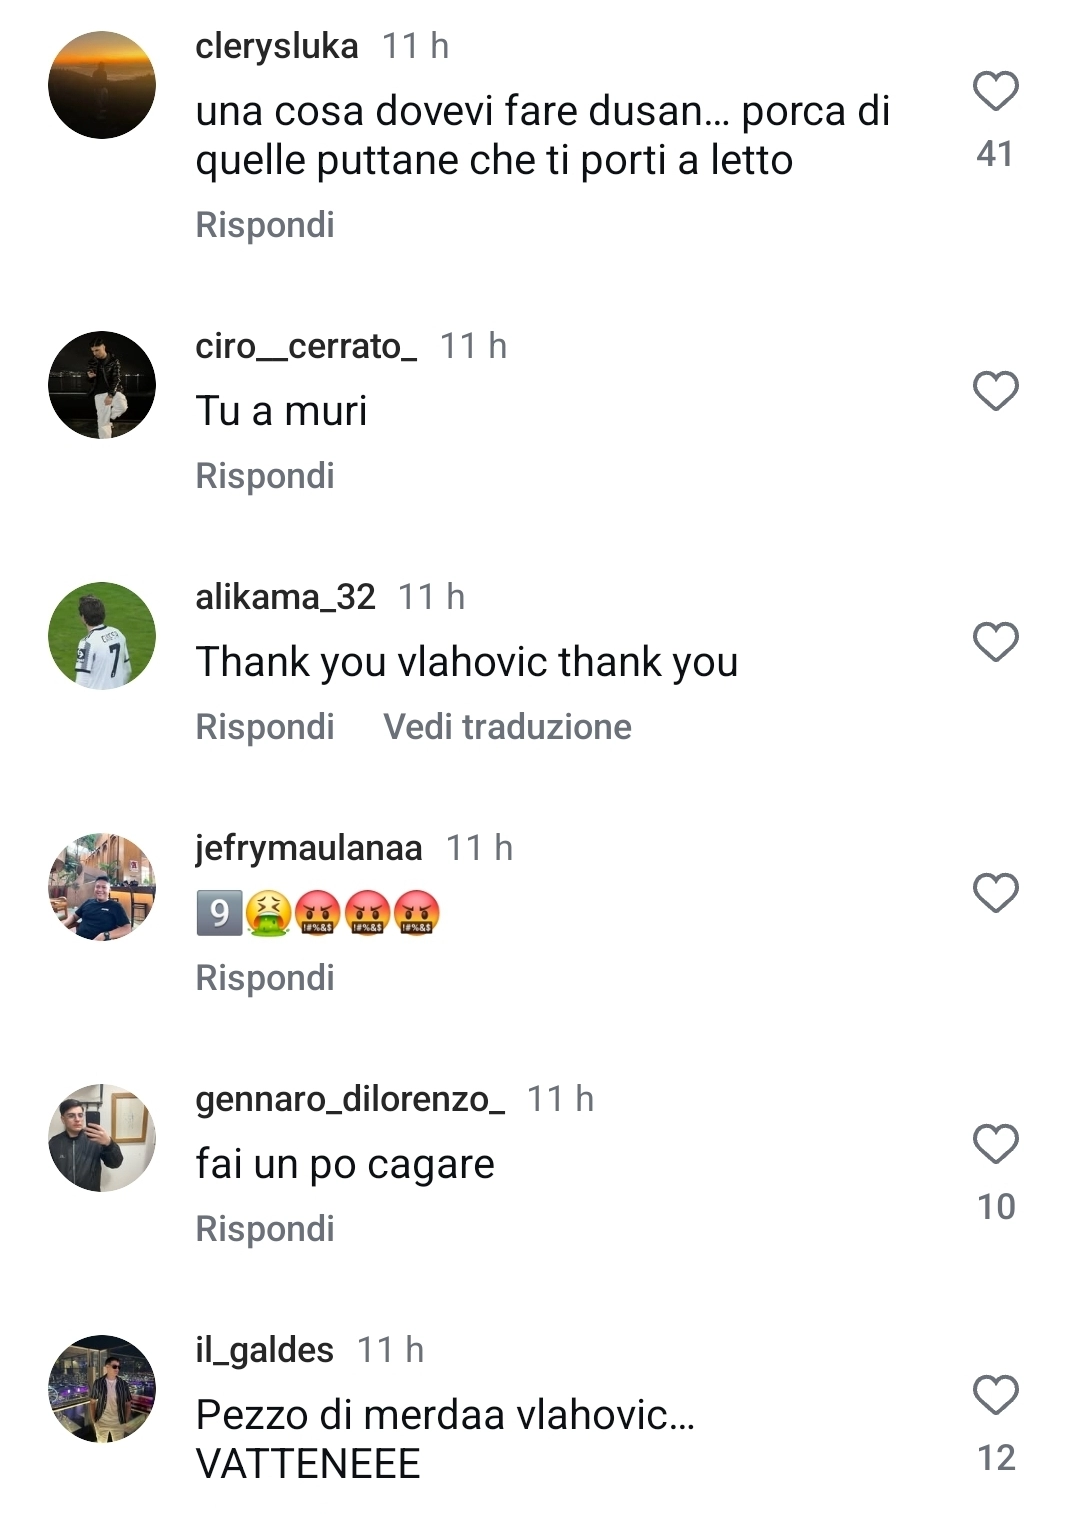Open the 41 likes count on clerysluka's comment
Viewport: 1080px width, 1514px height.
[x=996, y=154]
